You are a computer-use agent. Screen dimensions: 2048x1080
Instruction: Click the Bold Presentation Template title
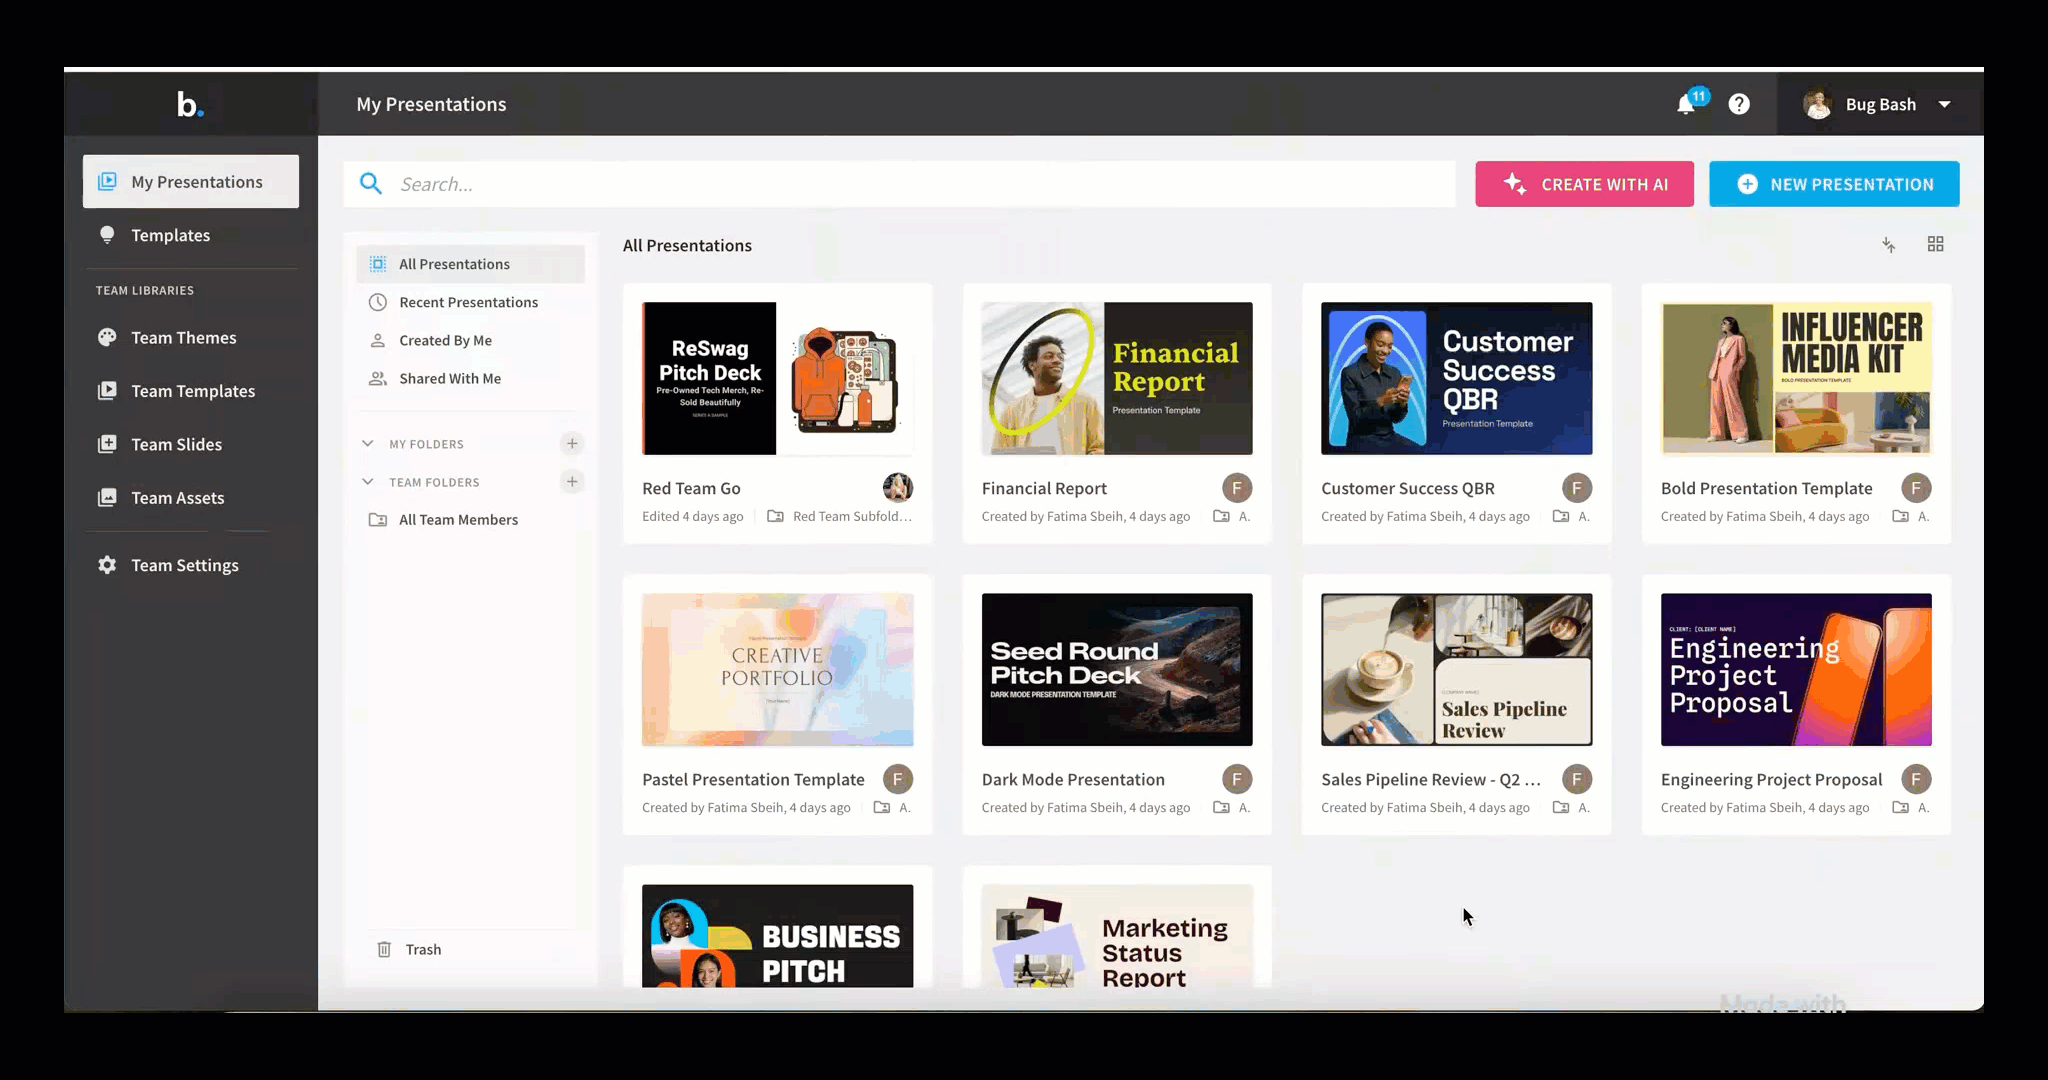pos(1766,488)
